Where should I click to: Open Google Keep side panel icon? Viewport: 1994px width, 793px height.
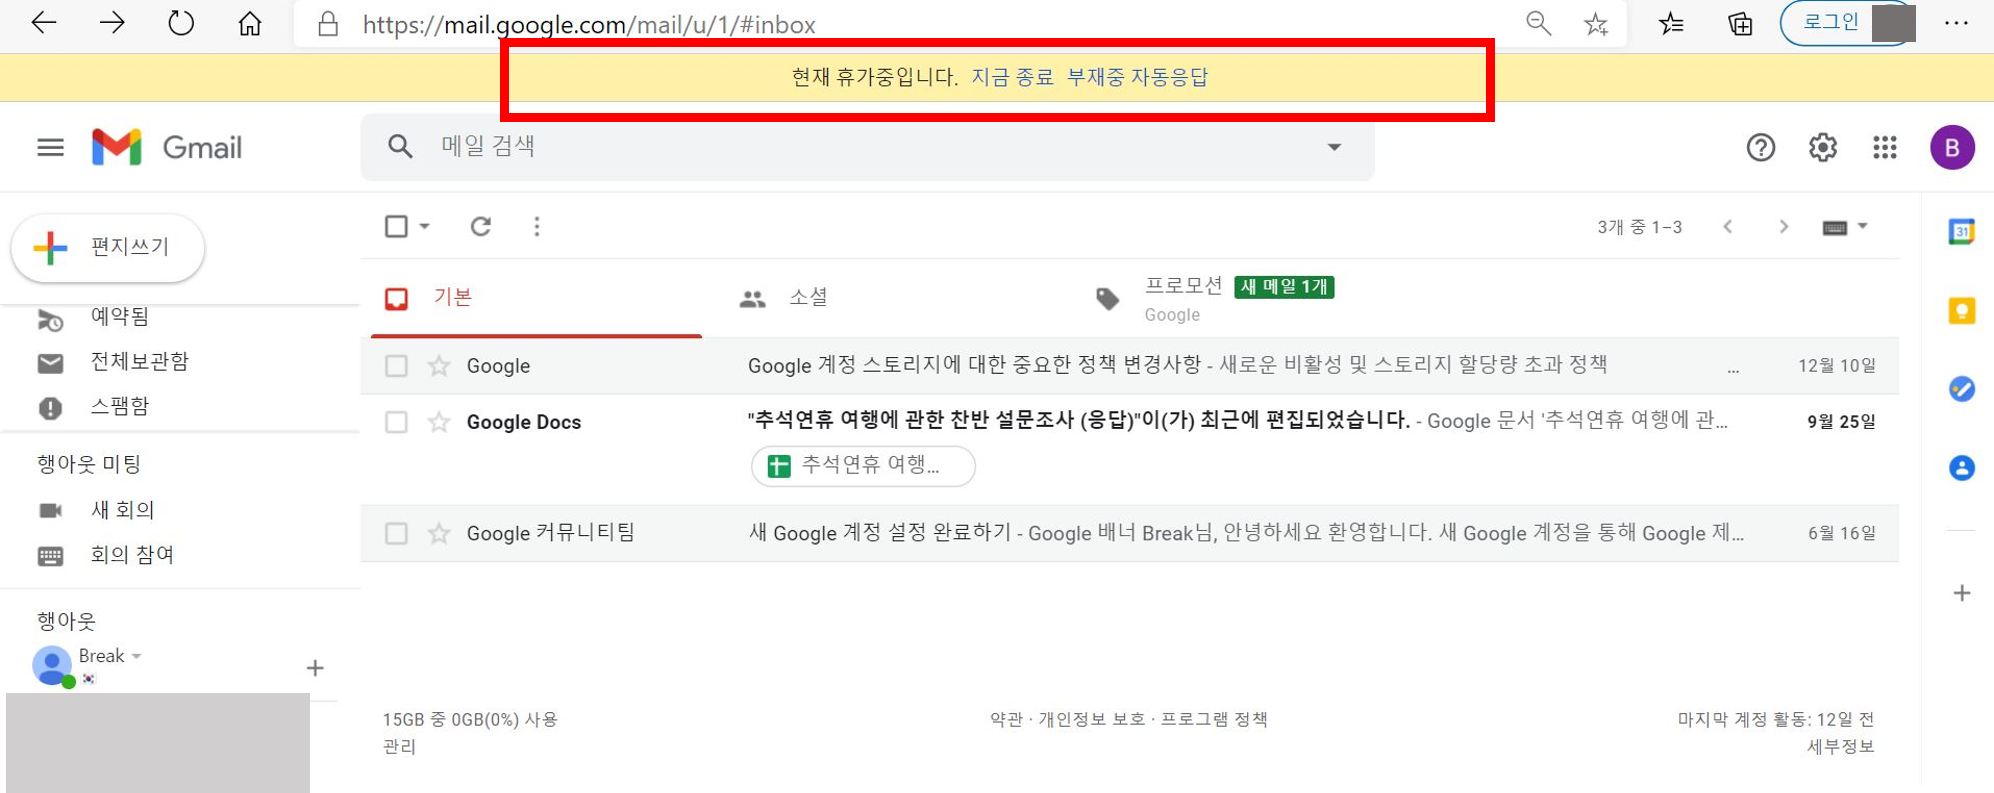coord(1961,311)
